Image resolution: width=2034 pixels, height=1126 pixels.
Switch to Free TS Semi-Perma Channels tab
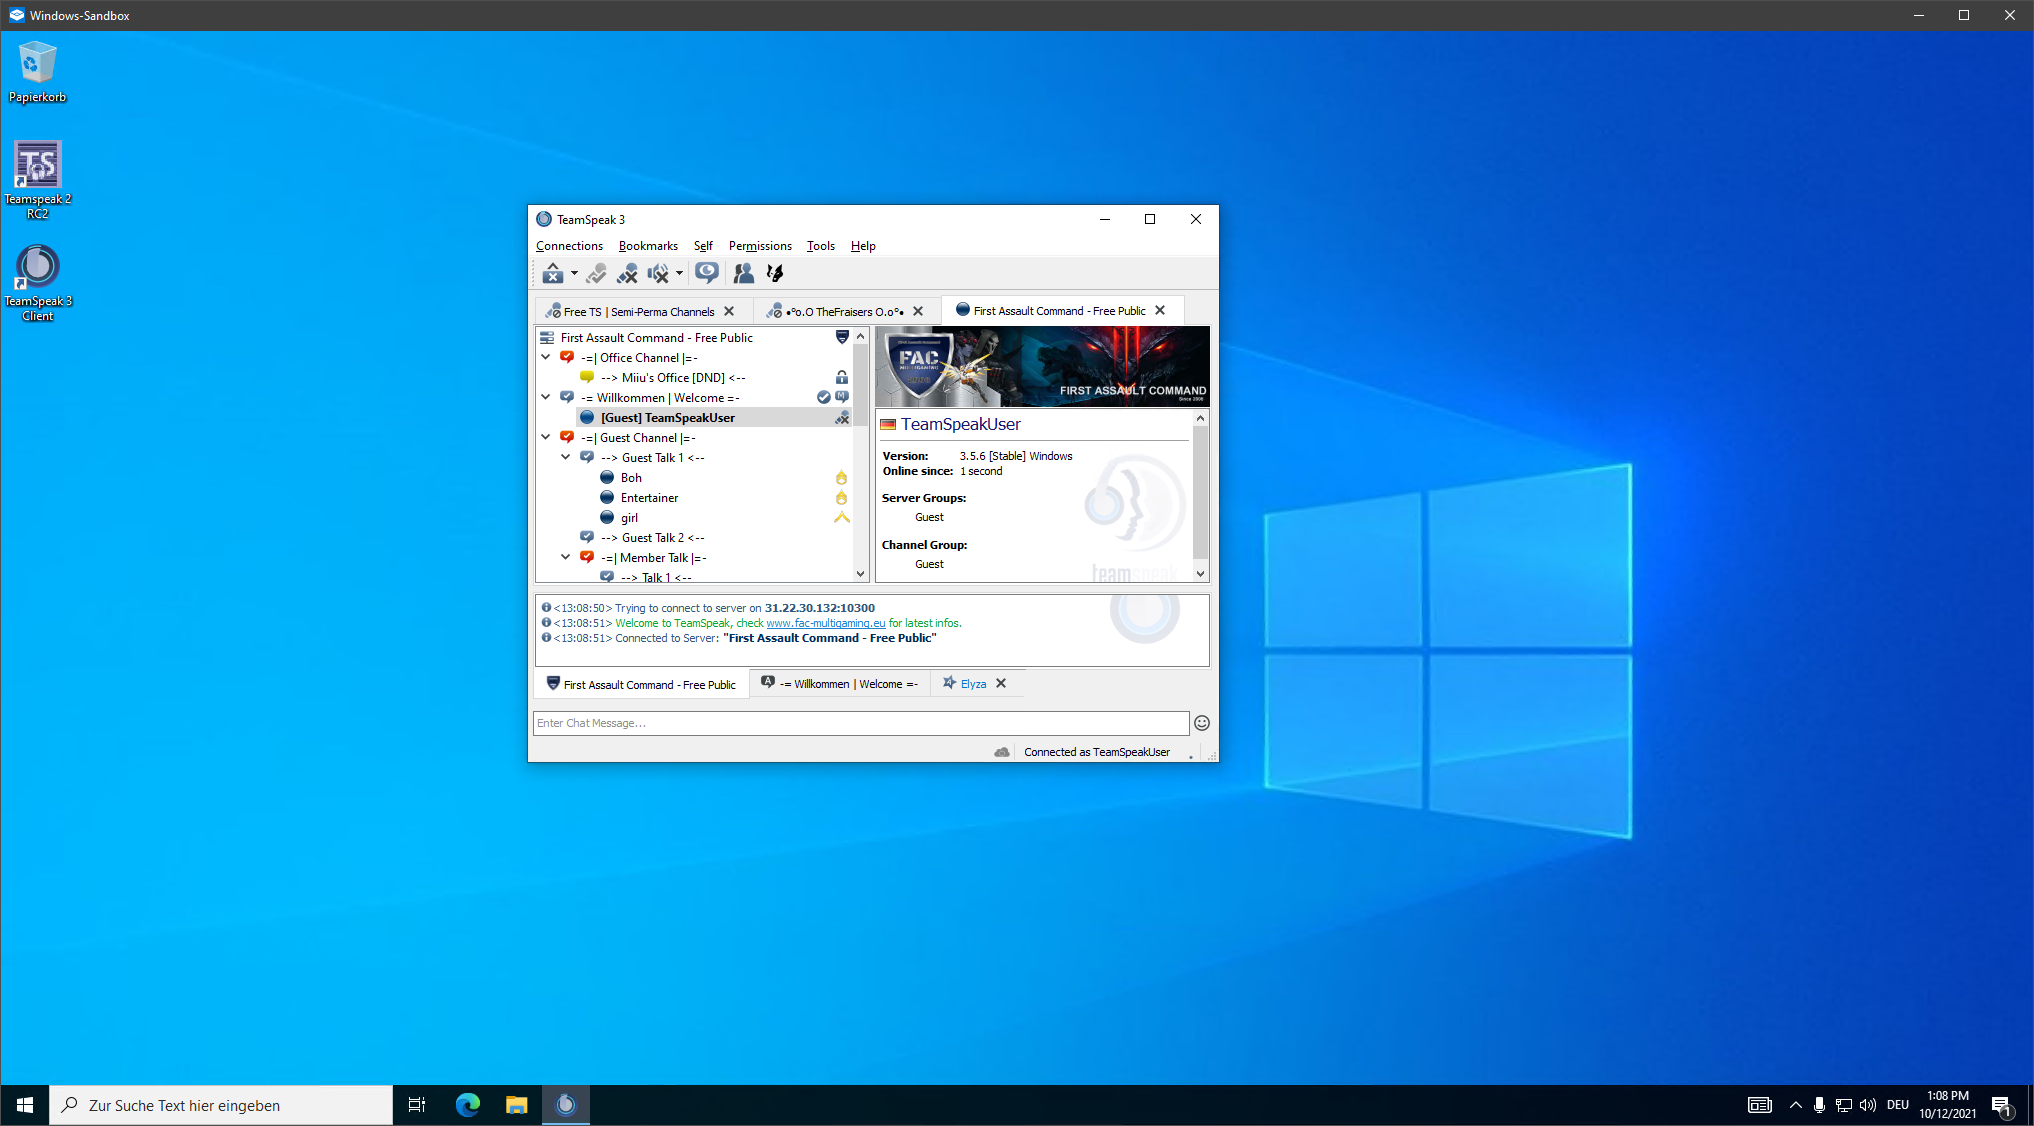point(638,312)
